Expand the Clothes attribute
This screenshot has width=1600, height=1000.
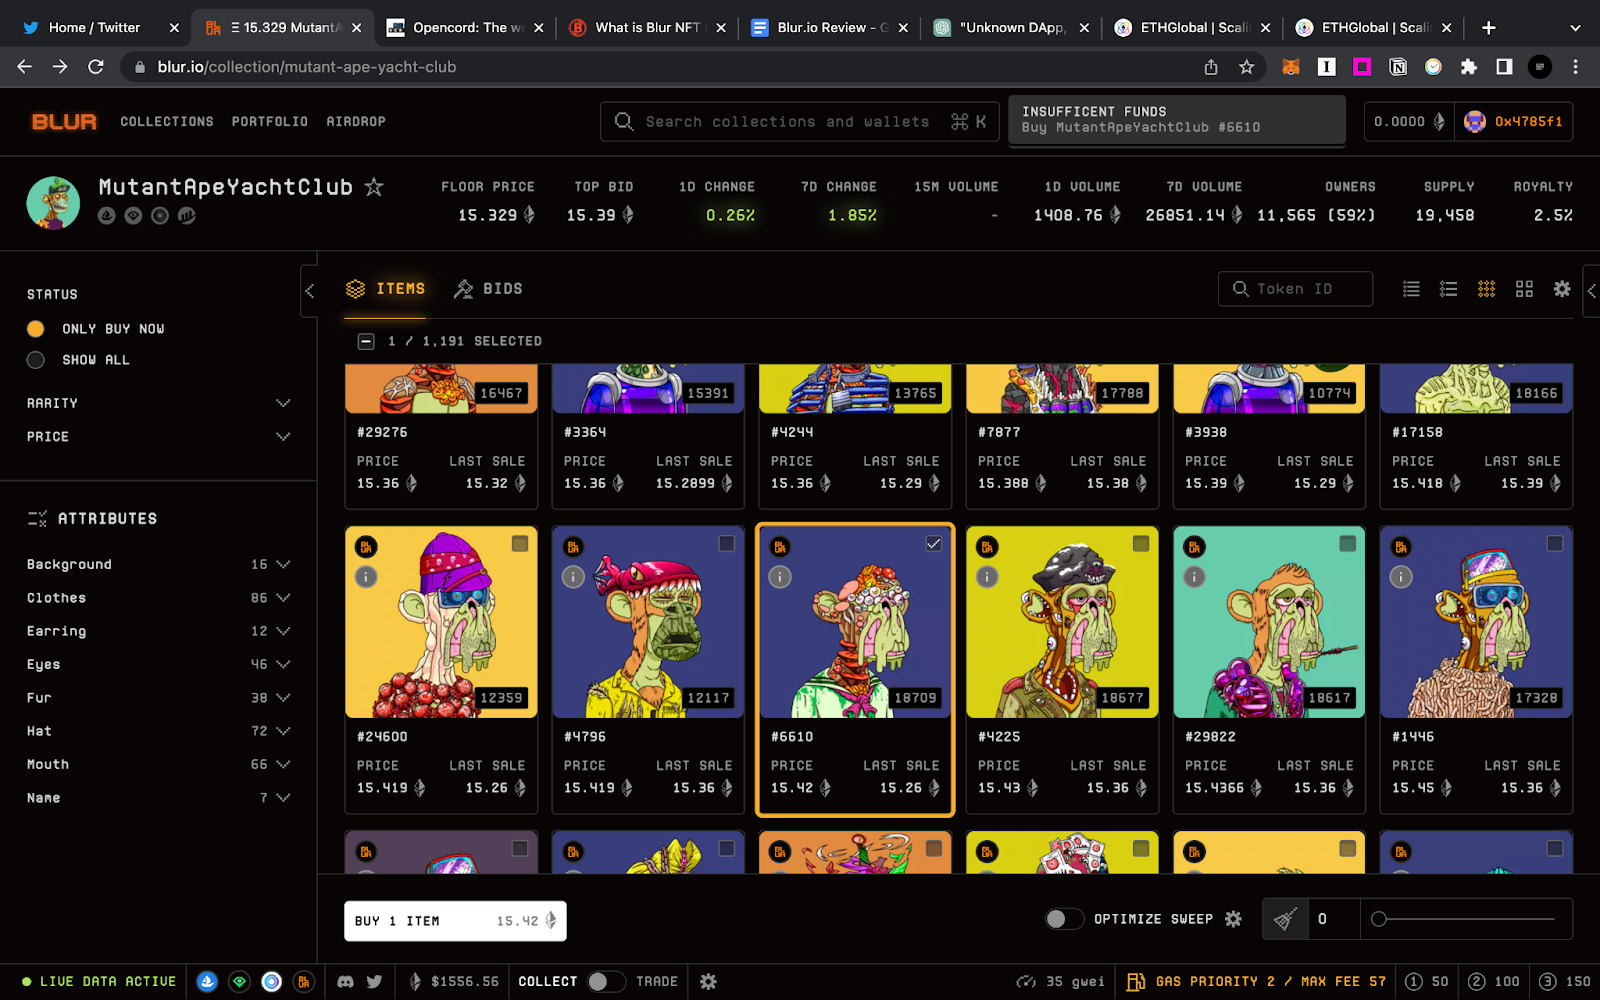158,598
